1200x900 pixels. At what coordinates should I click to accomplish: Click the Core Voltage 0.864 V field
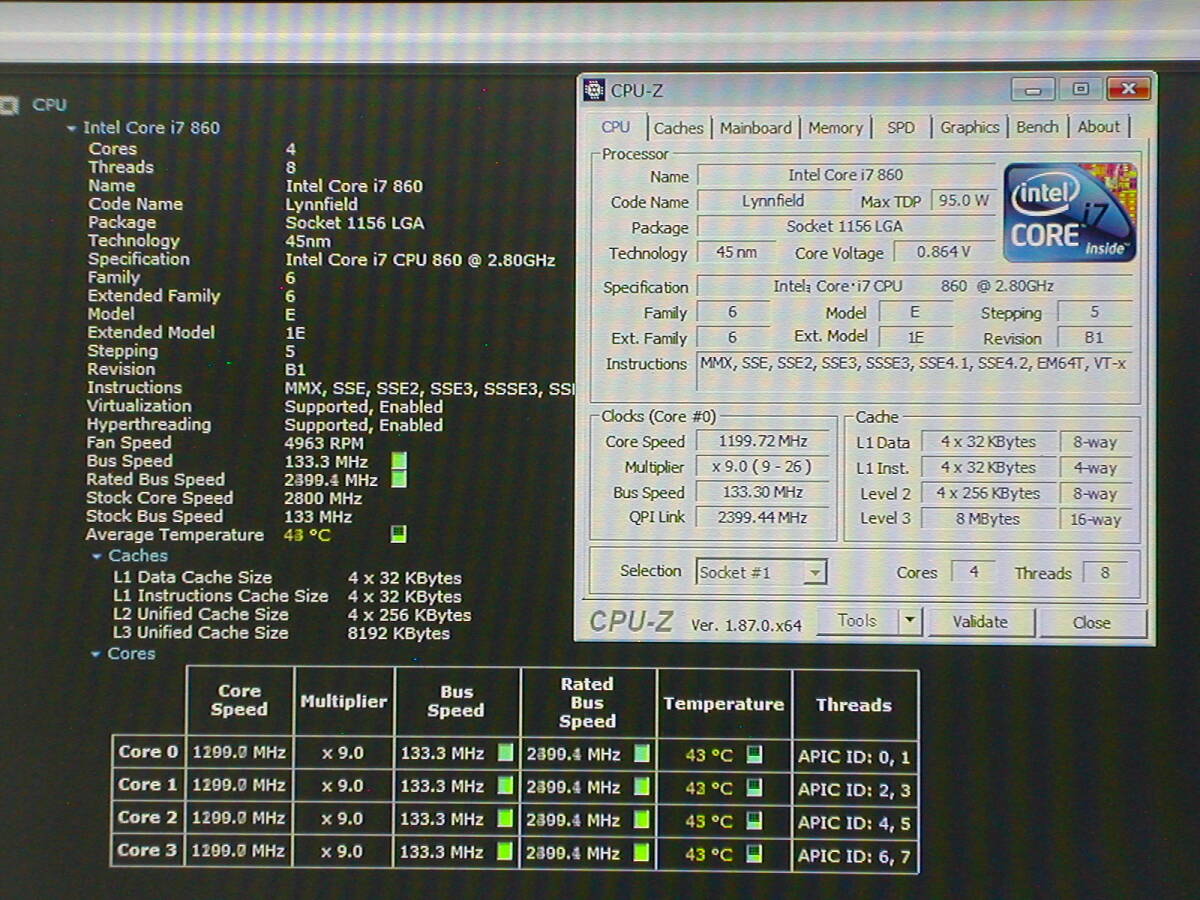pyautogui.click(x=943, y=252)
